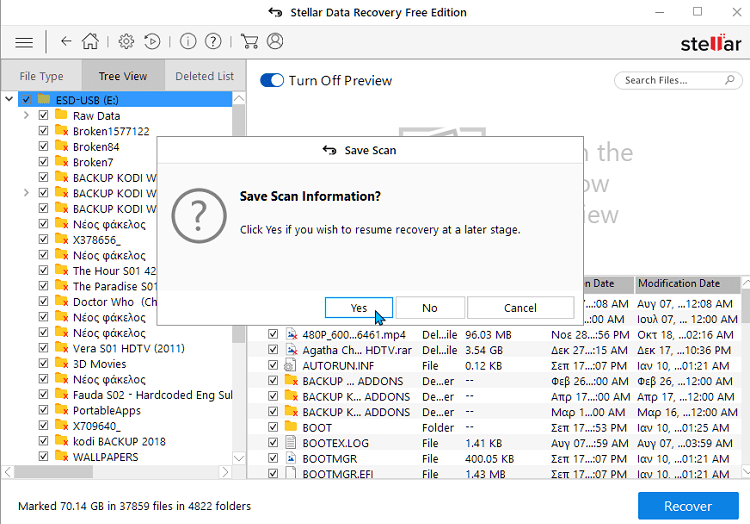The width and height of the screenshot is (750, 524).
Task: Uncheck the WALLPAPERS checkbox
Action: pyautogui.click(x=44, y=456)
